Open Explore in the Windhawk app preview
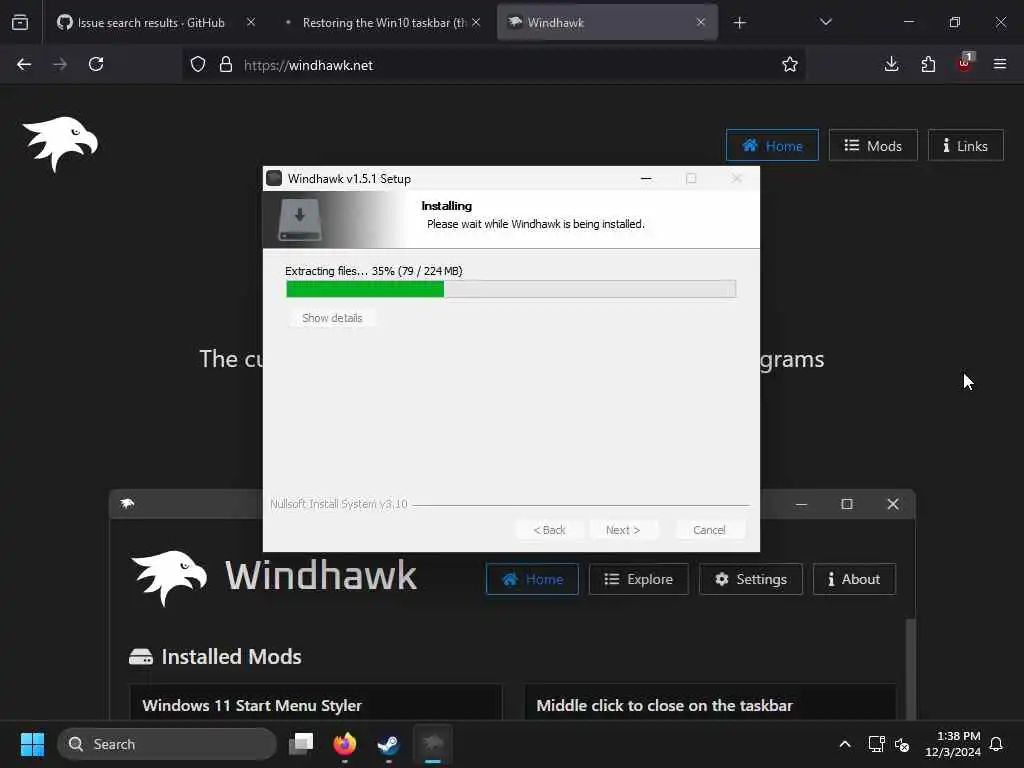 639,579
